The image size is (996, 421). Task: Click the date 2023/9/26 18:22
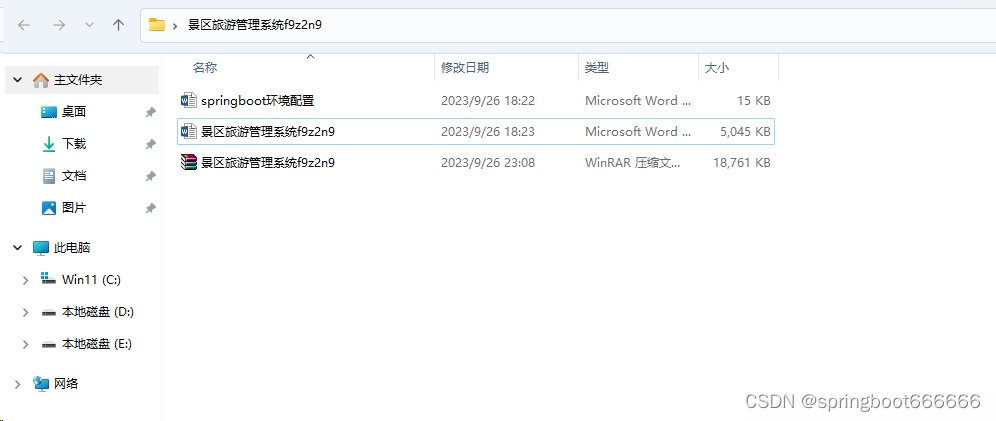pos(488,100)
